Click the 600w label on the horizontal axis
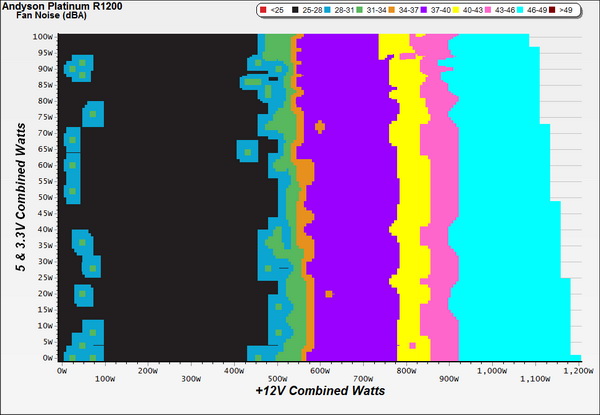This screenshot has width=600, height=415. pos(320,371)
